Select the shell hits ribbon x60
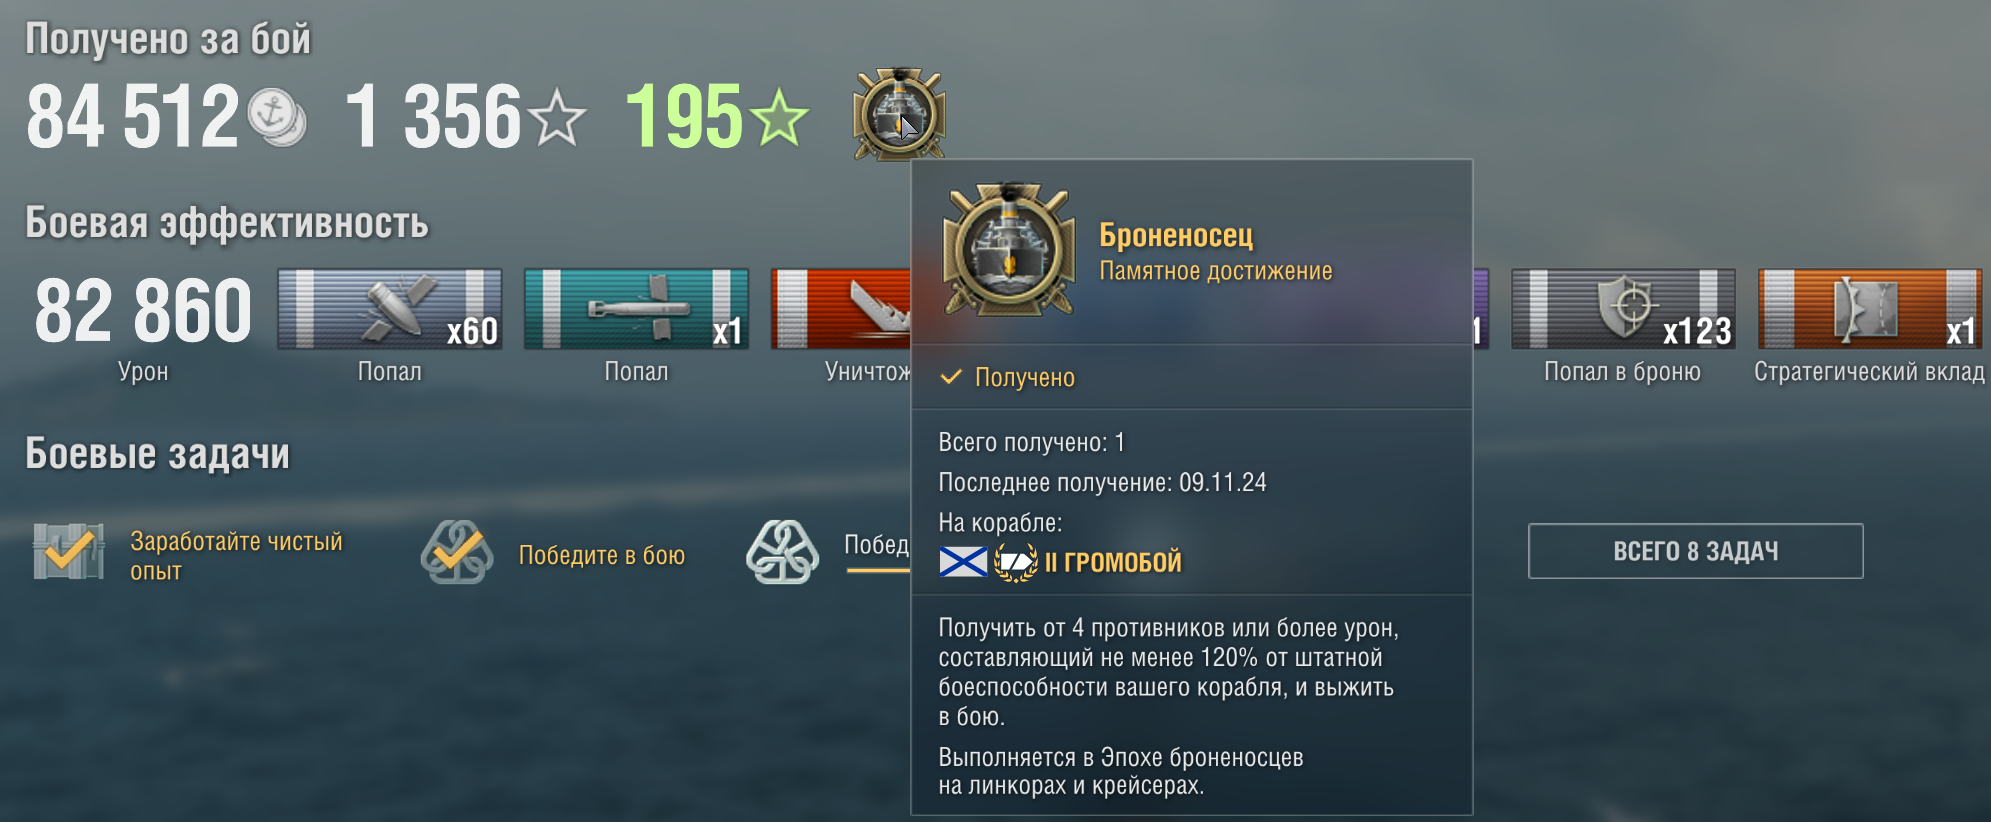 pos(390,309)
